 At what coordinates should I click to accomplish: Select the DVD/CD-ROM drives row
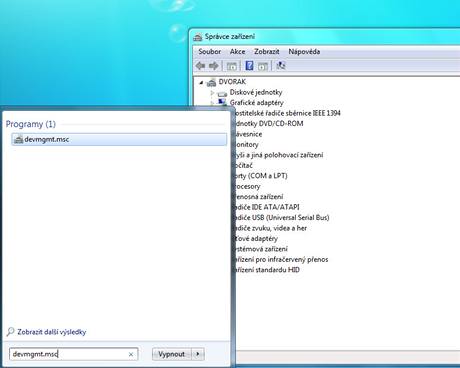pyautogui.click(x=268, y=124)
